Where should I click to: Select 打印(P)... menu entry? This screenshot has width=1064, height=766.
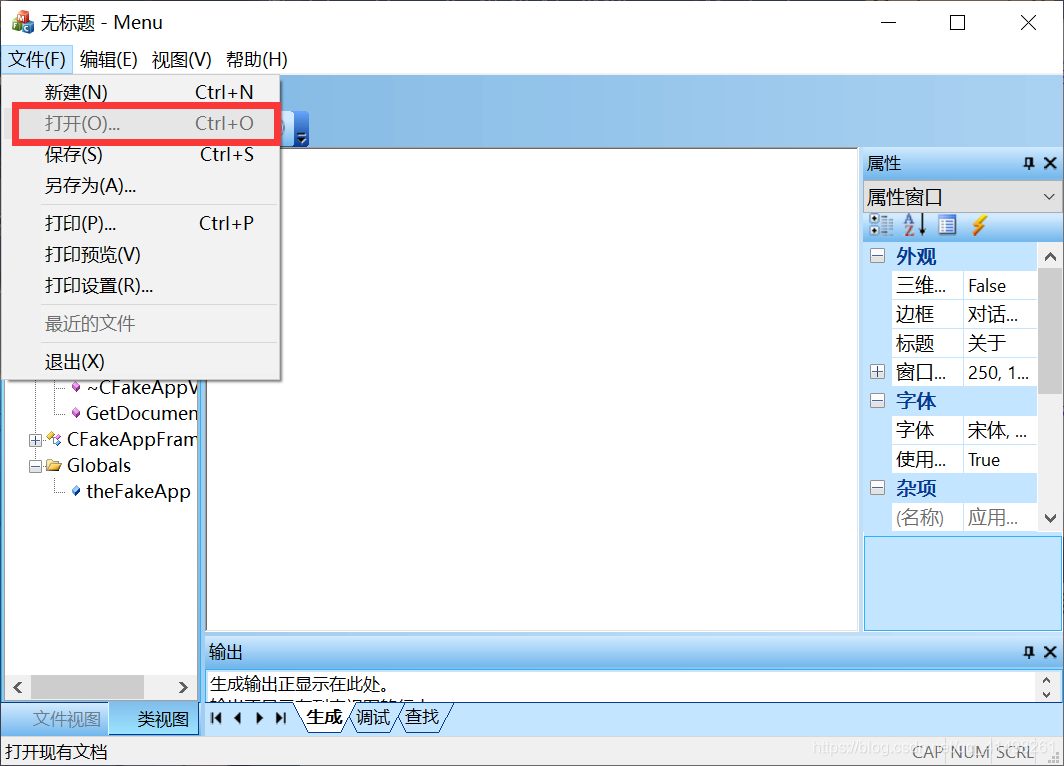141,223
